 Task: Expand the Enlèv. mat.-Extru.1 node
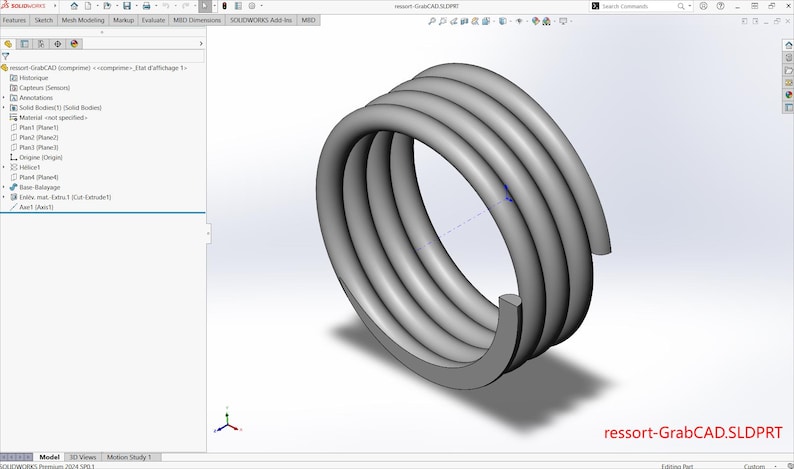tap(4, 197)
